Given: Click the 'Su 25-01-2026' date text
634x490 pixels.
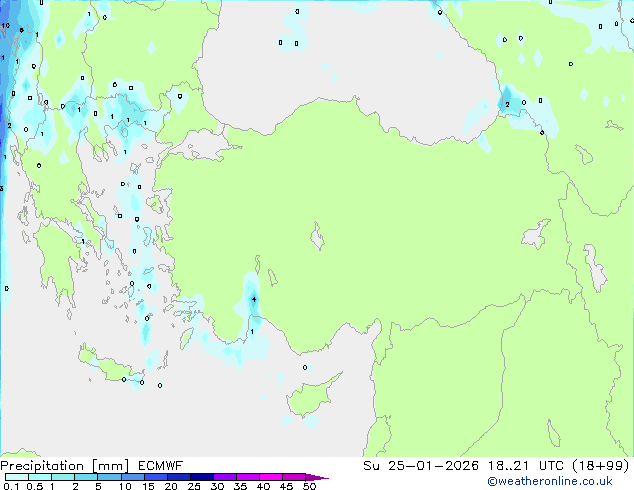Looking at the screenshot, I should point(421,466).
